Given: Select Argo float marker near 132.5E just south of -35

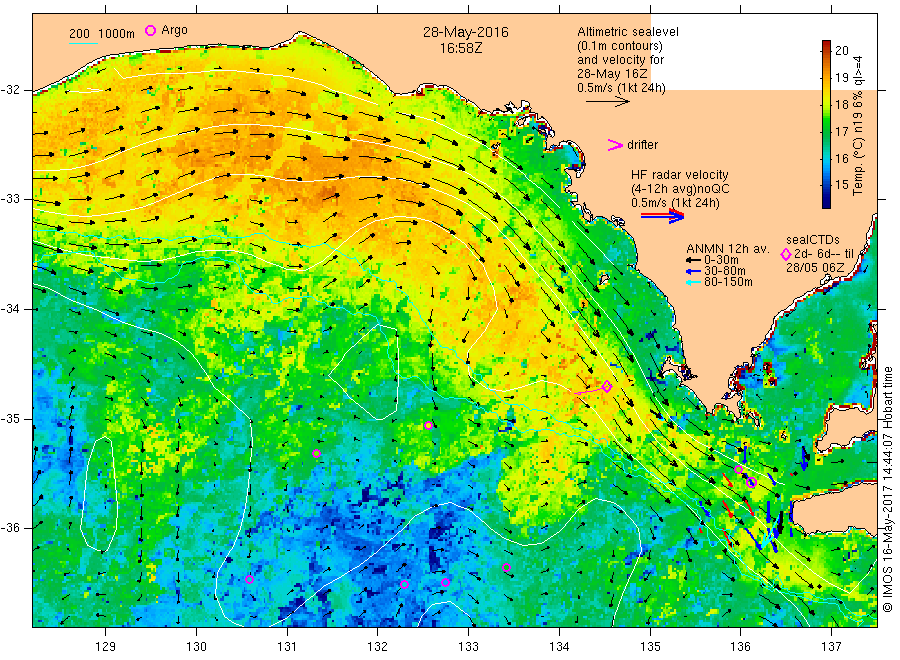Looking at the screenshot, I should tap(429, 425).
